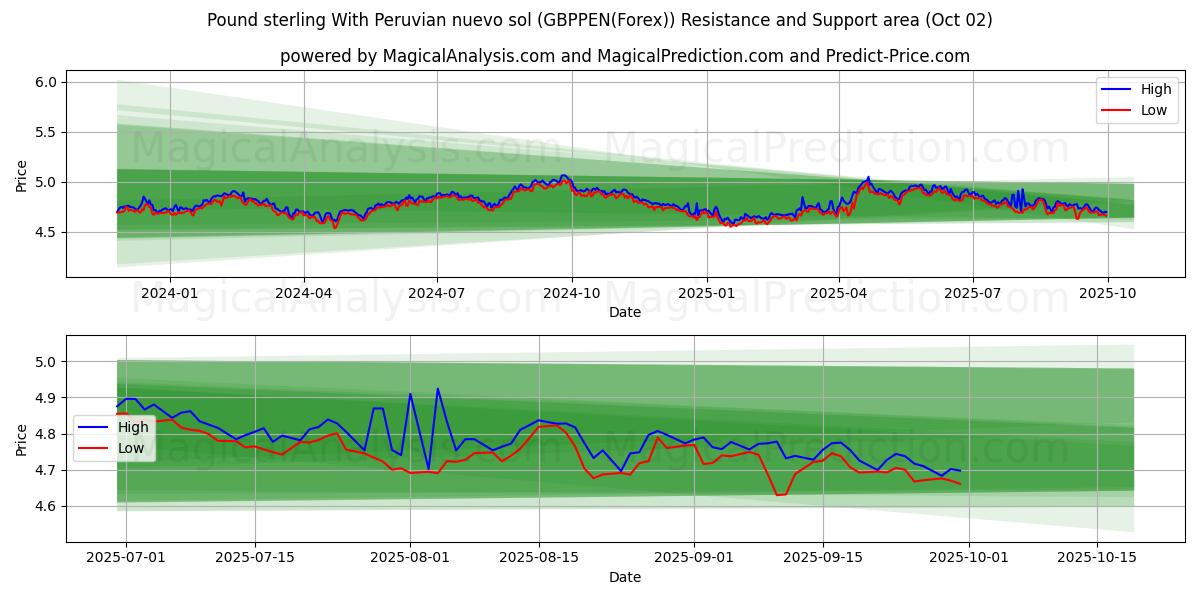The height and width of the screenshot is (600, 1200).
Task: Click the Date x-axis label of top chart
Action: tap(624, 312)
